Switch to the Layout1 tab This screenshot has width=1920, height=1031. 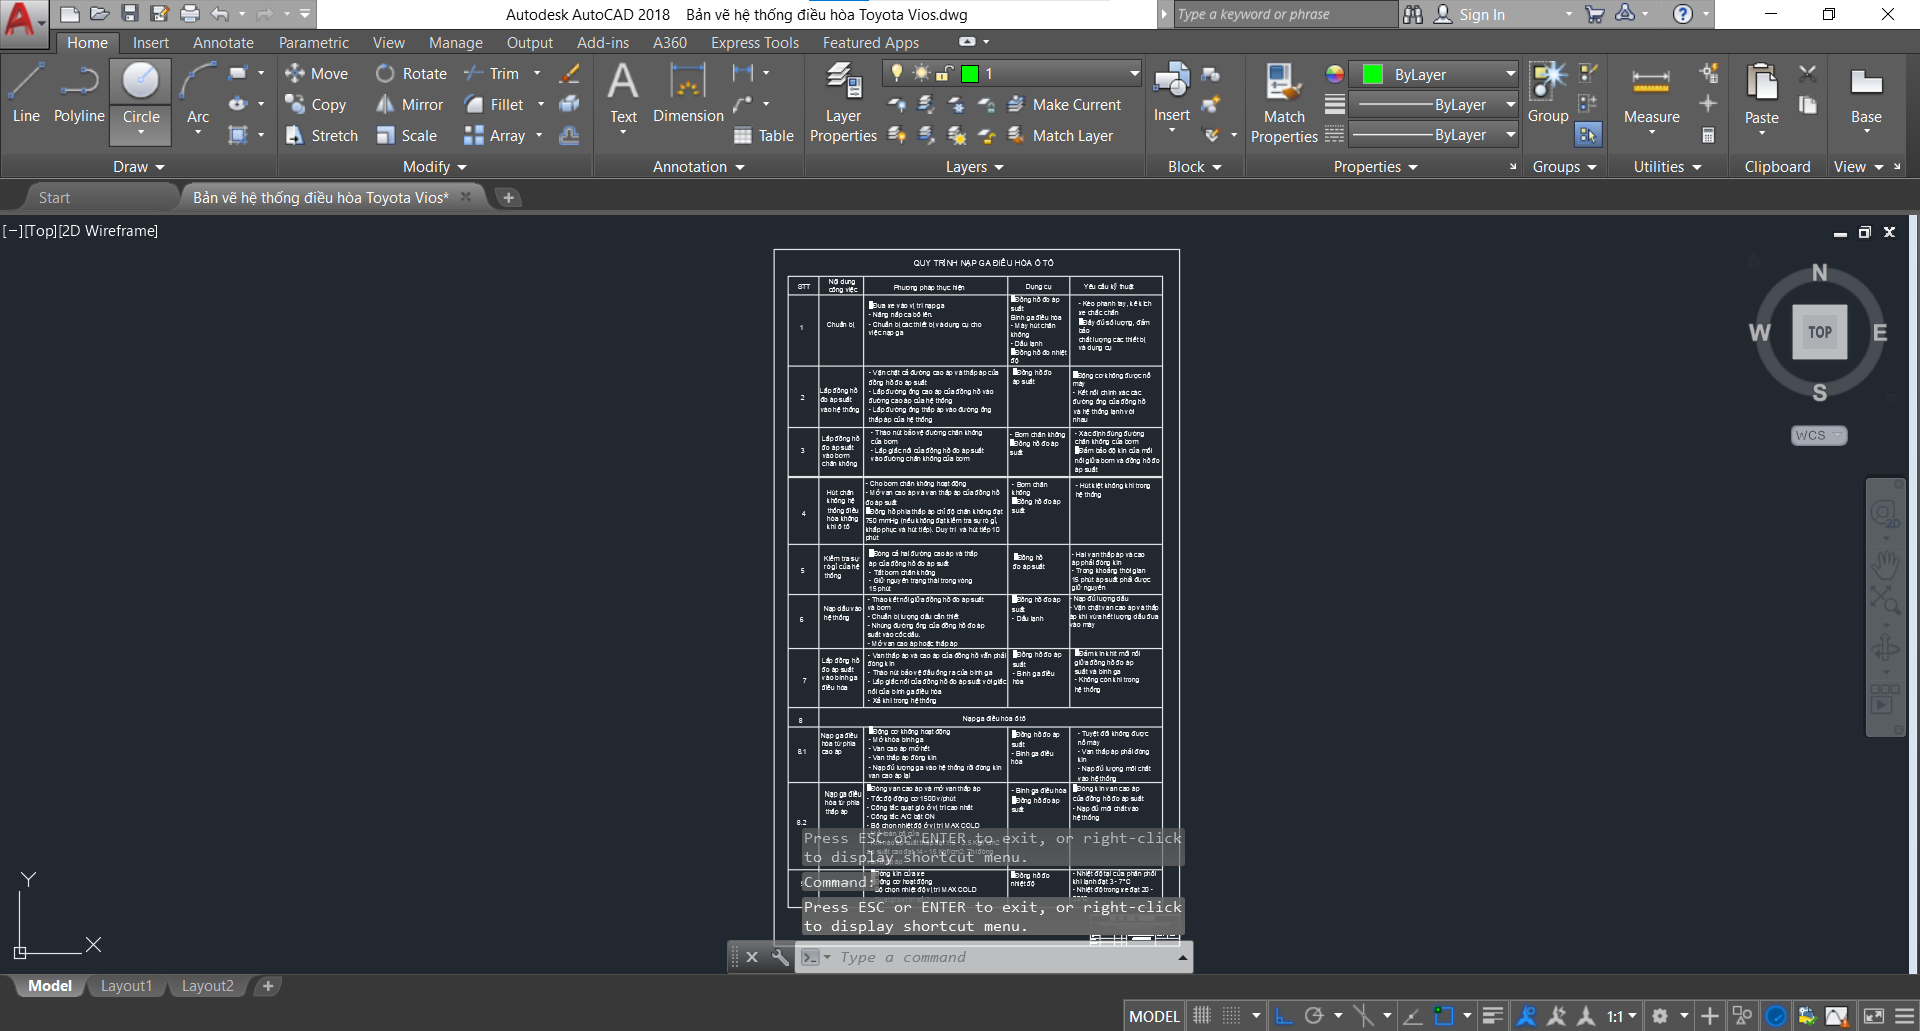tap(126, 986)
